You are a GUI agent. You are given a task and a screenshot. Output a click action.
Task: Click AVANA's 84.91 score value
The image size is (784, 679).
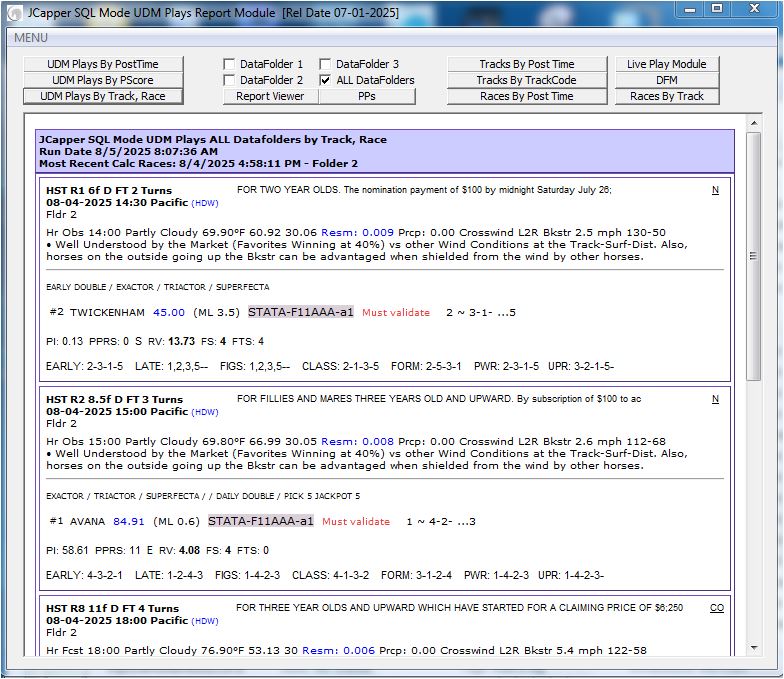(129, 522)
